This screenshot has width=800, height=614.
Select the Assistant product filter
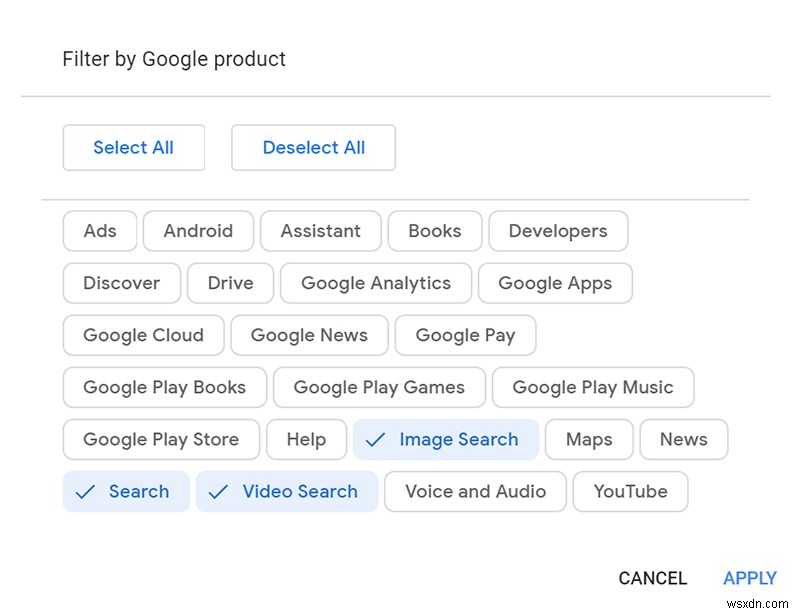click(x=320, y=231)
